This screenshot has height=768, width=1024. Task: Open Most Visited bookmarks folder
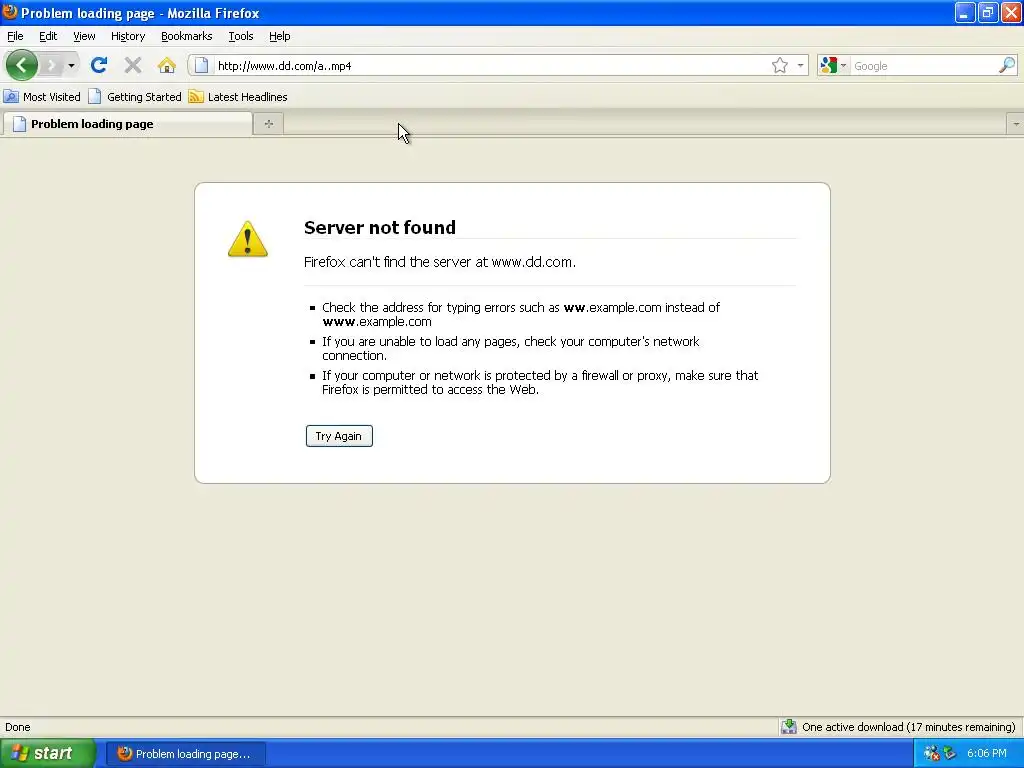point(42,97)
